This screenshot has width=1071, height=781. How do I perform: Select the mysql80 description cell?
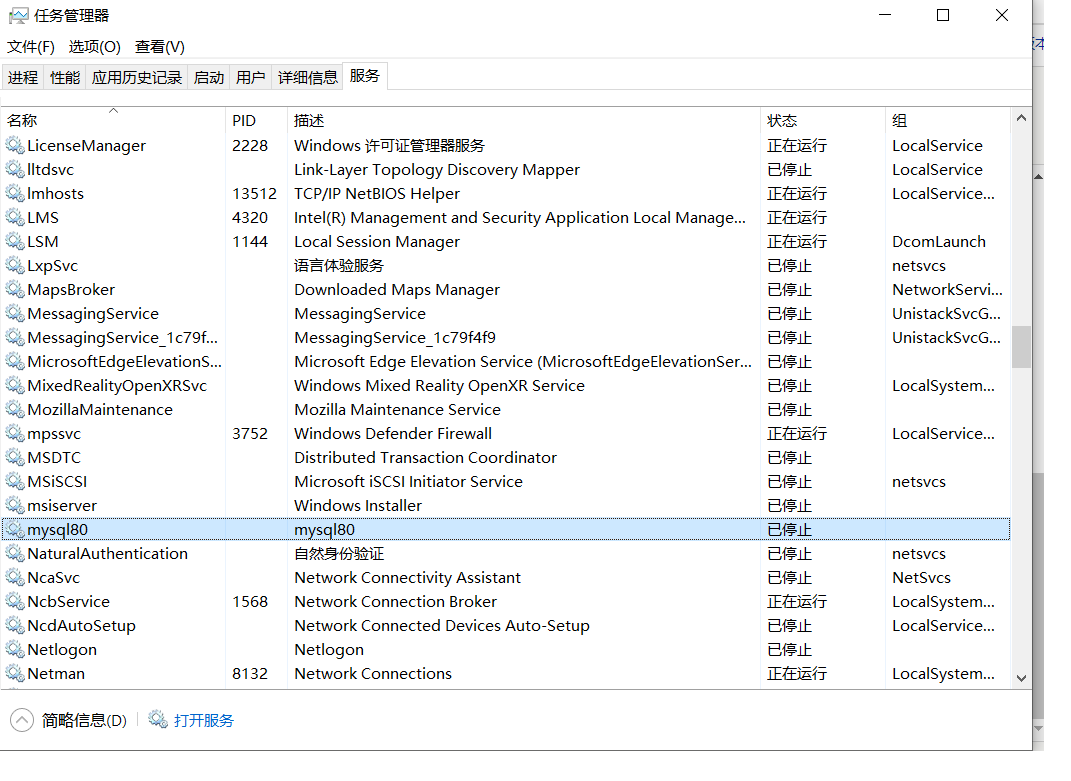click(x=324, y=530)
